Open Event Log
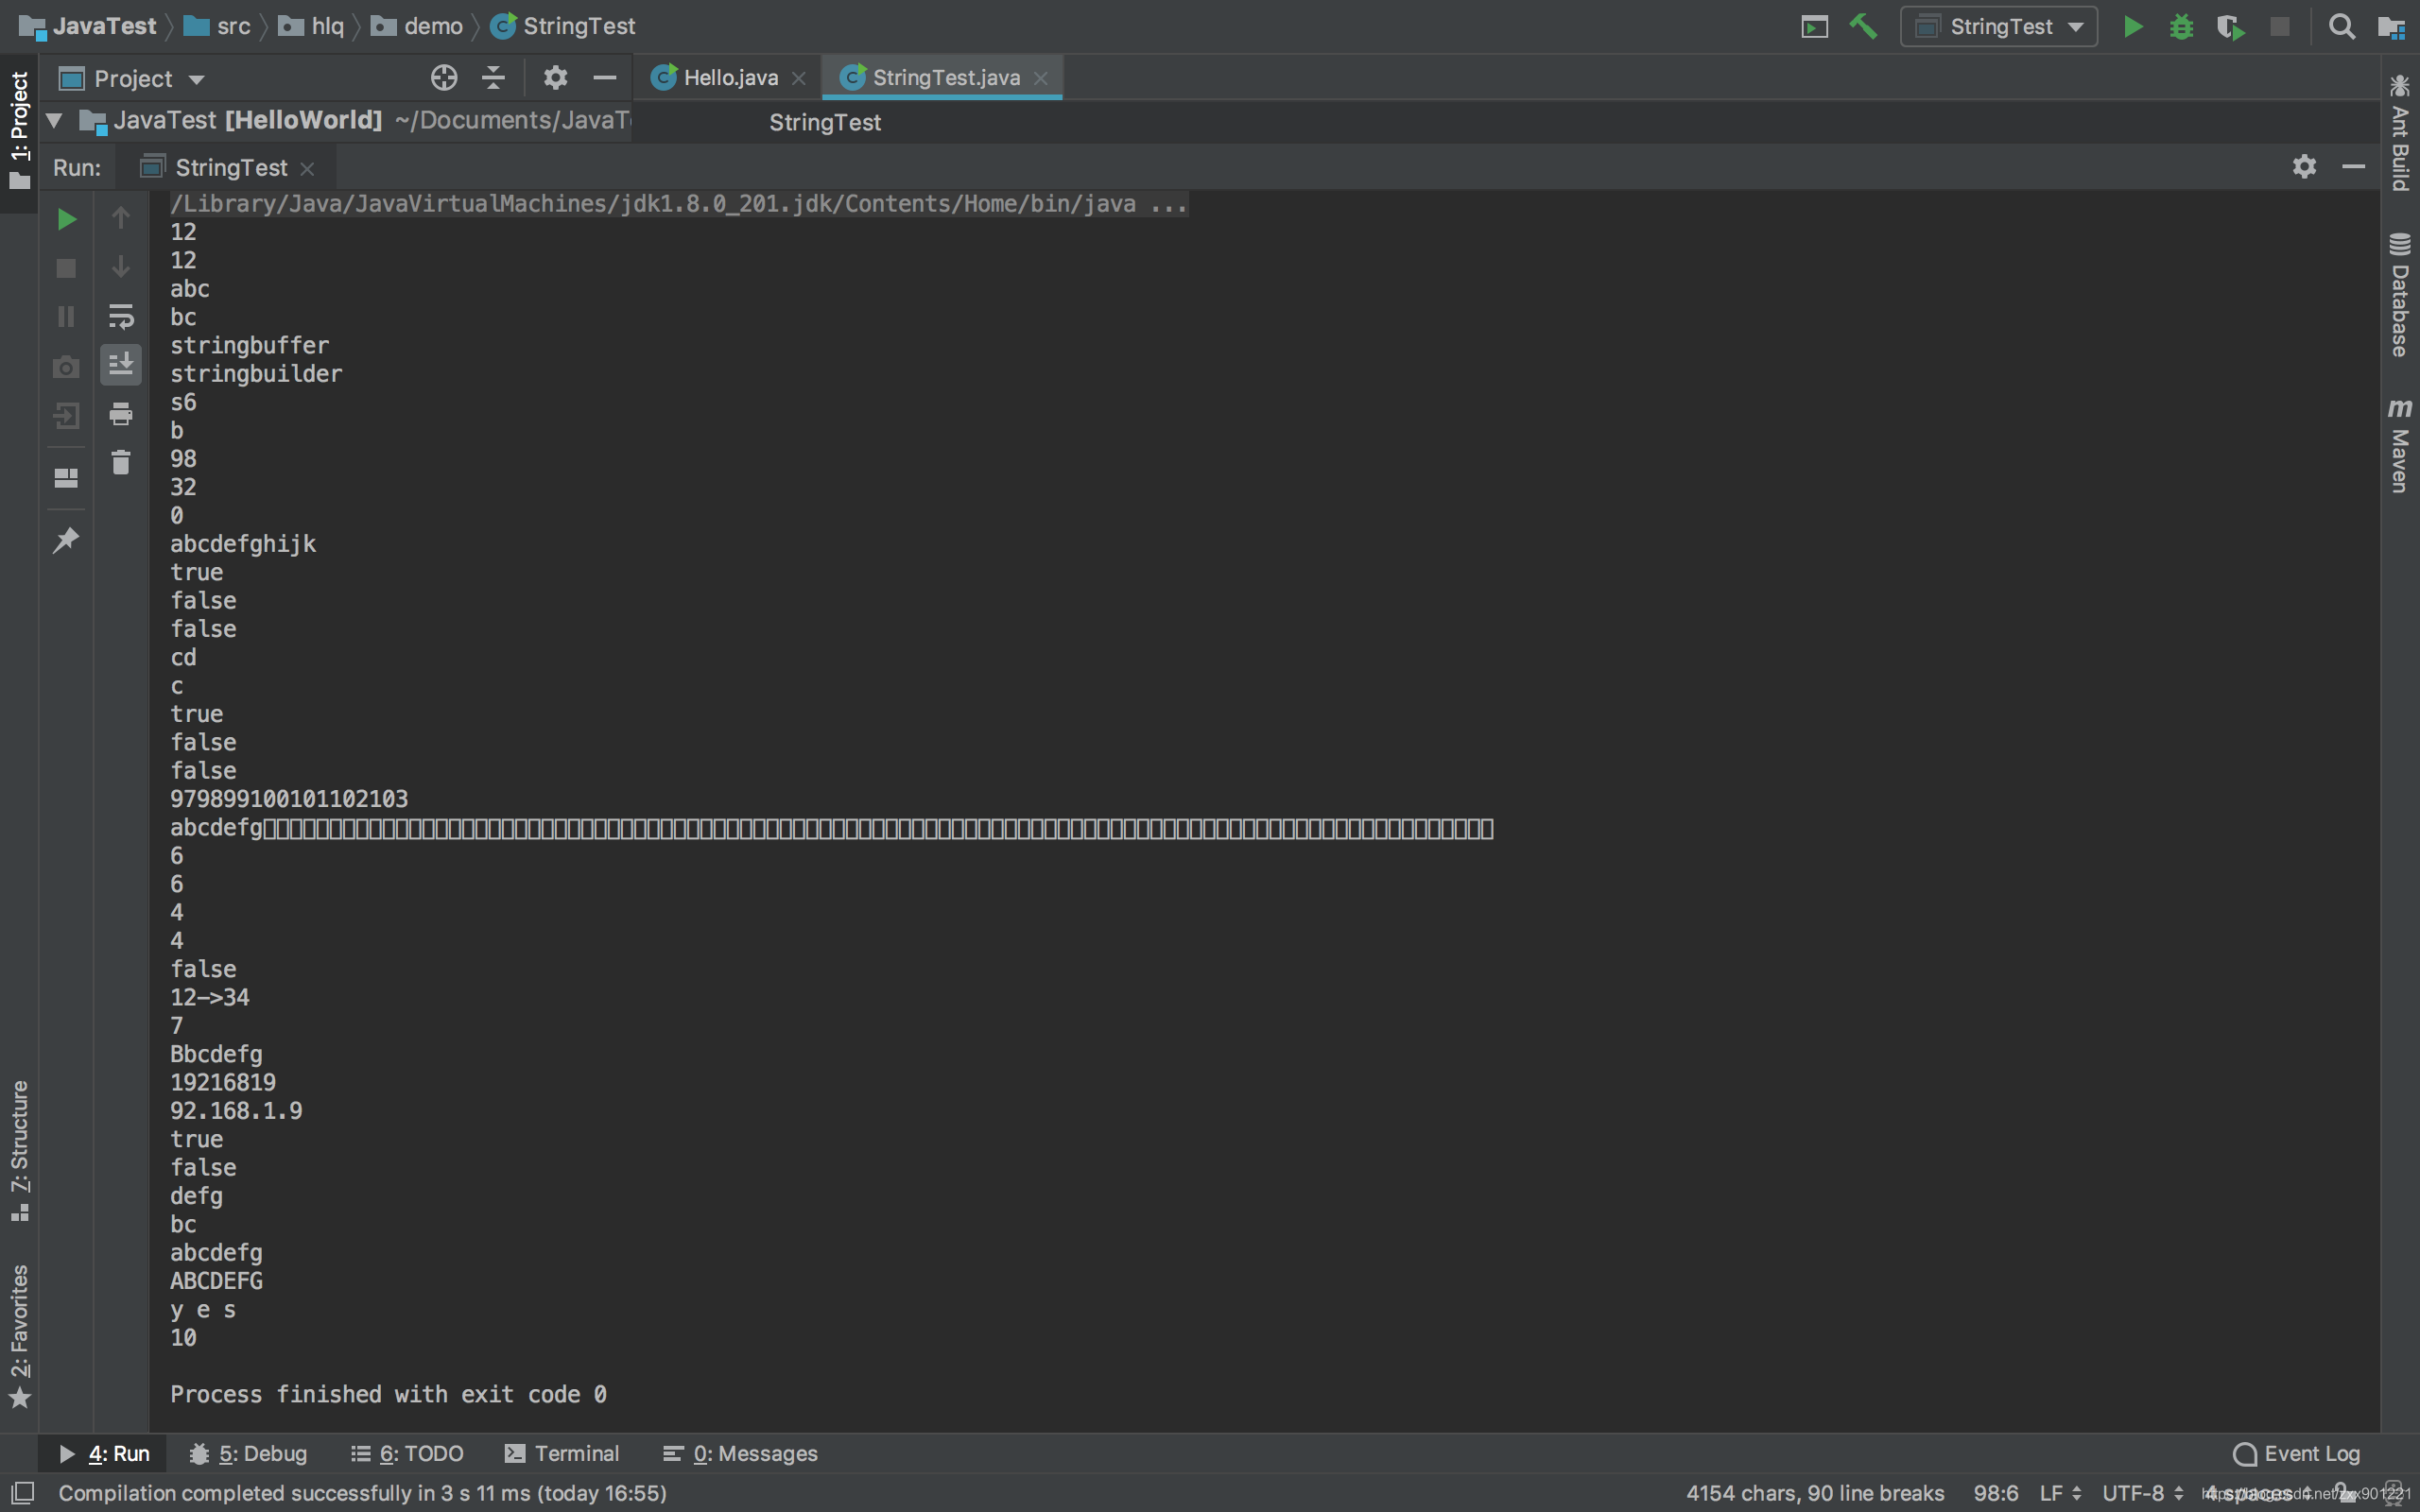 pyautogui.click(x=2296, y=1453)
